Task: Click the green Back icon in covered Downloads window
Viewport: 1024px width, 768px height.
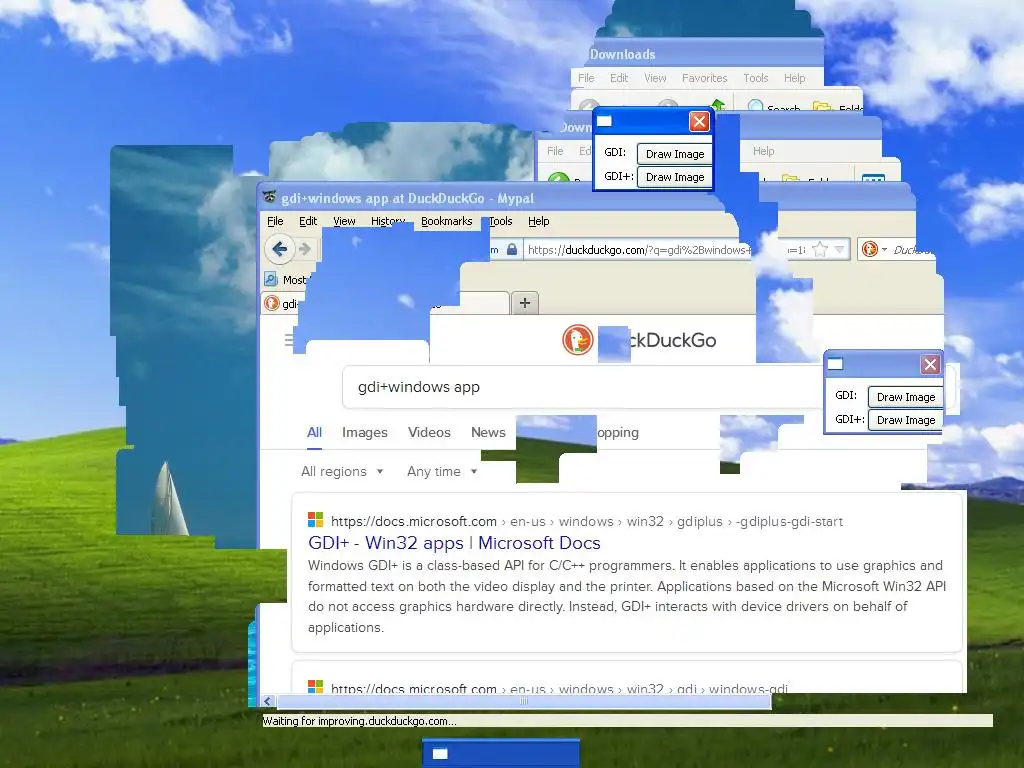Action: 558,177
